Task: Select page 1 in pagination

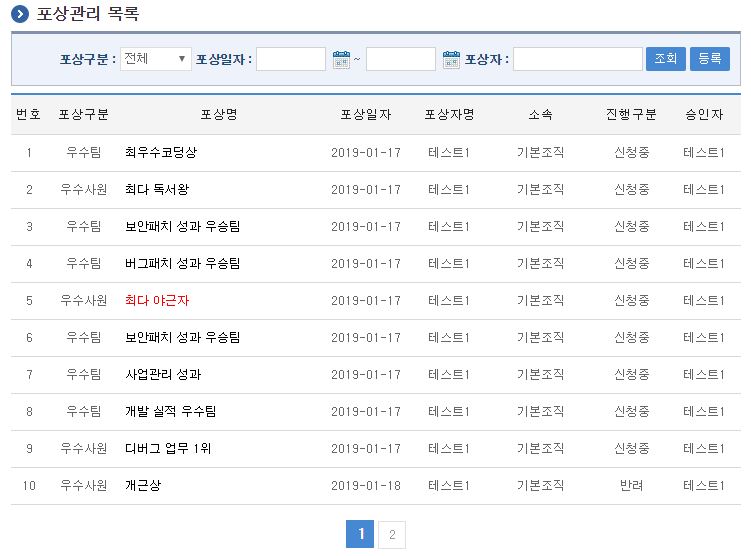Action: (360, 535)
